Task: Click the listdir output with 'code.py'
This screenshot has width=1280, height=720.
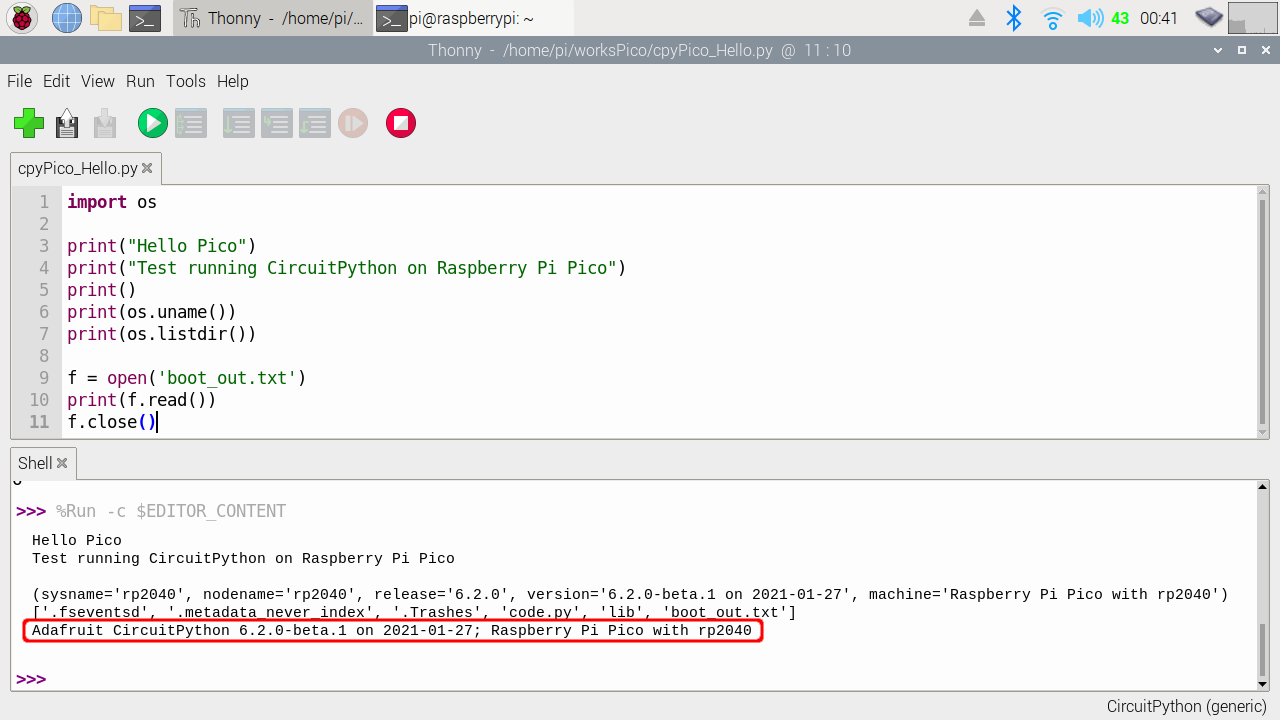Action: click(414, 612)
